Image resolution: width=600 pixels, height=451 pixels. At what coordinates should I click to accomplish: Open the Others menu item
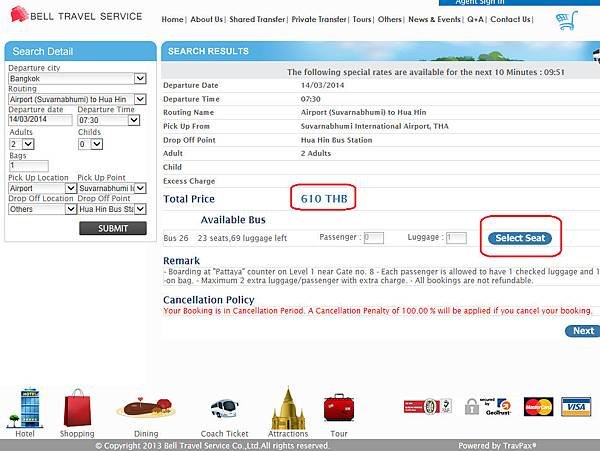point(390,20)
